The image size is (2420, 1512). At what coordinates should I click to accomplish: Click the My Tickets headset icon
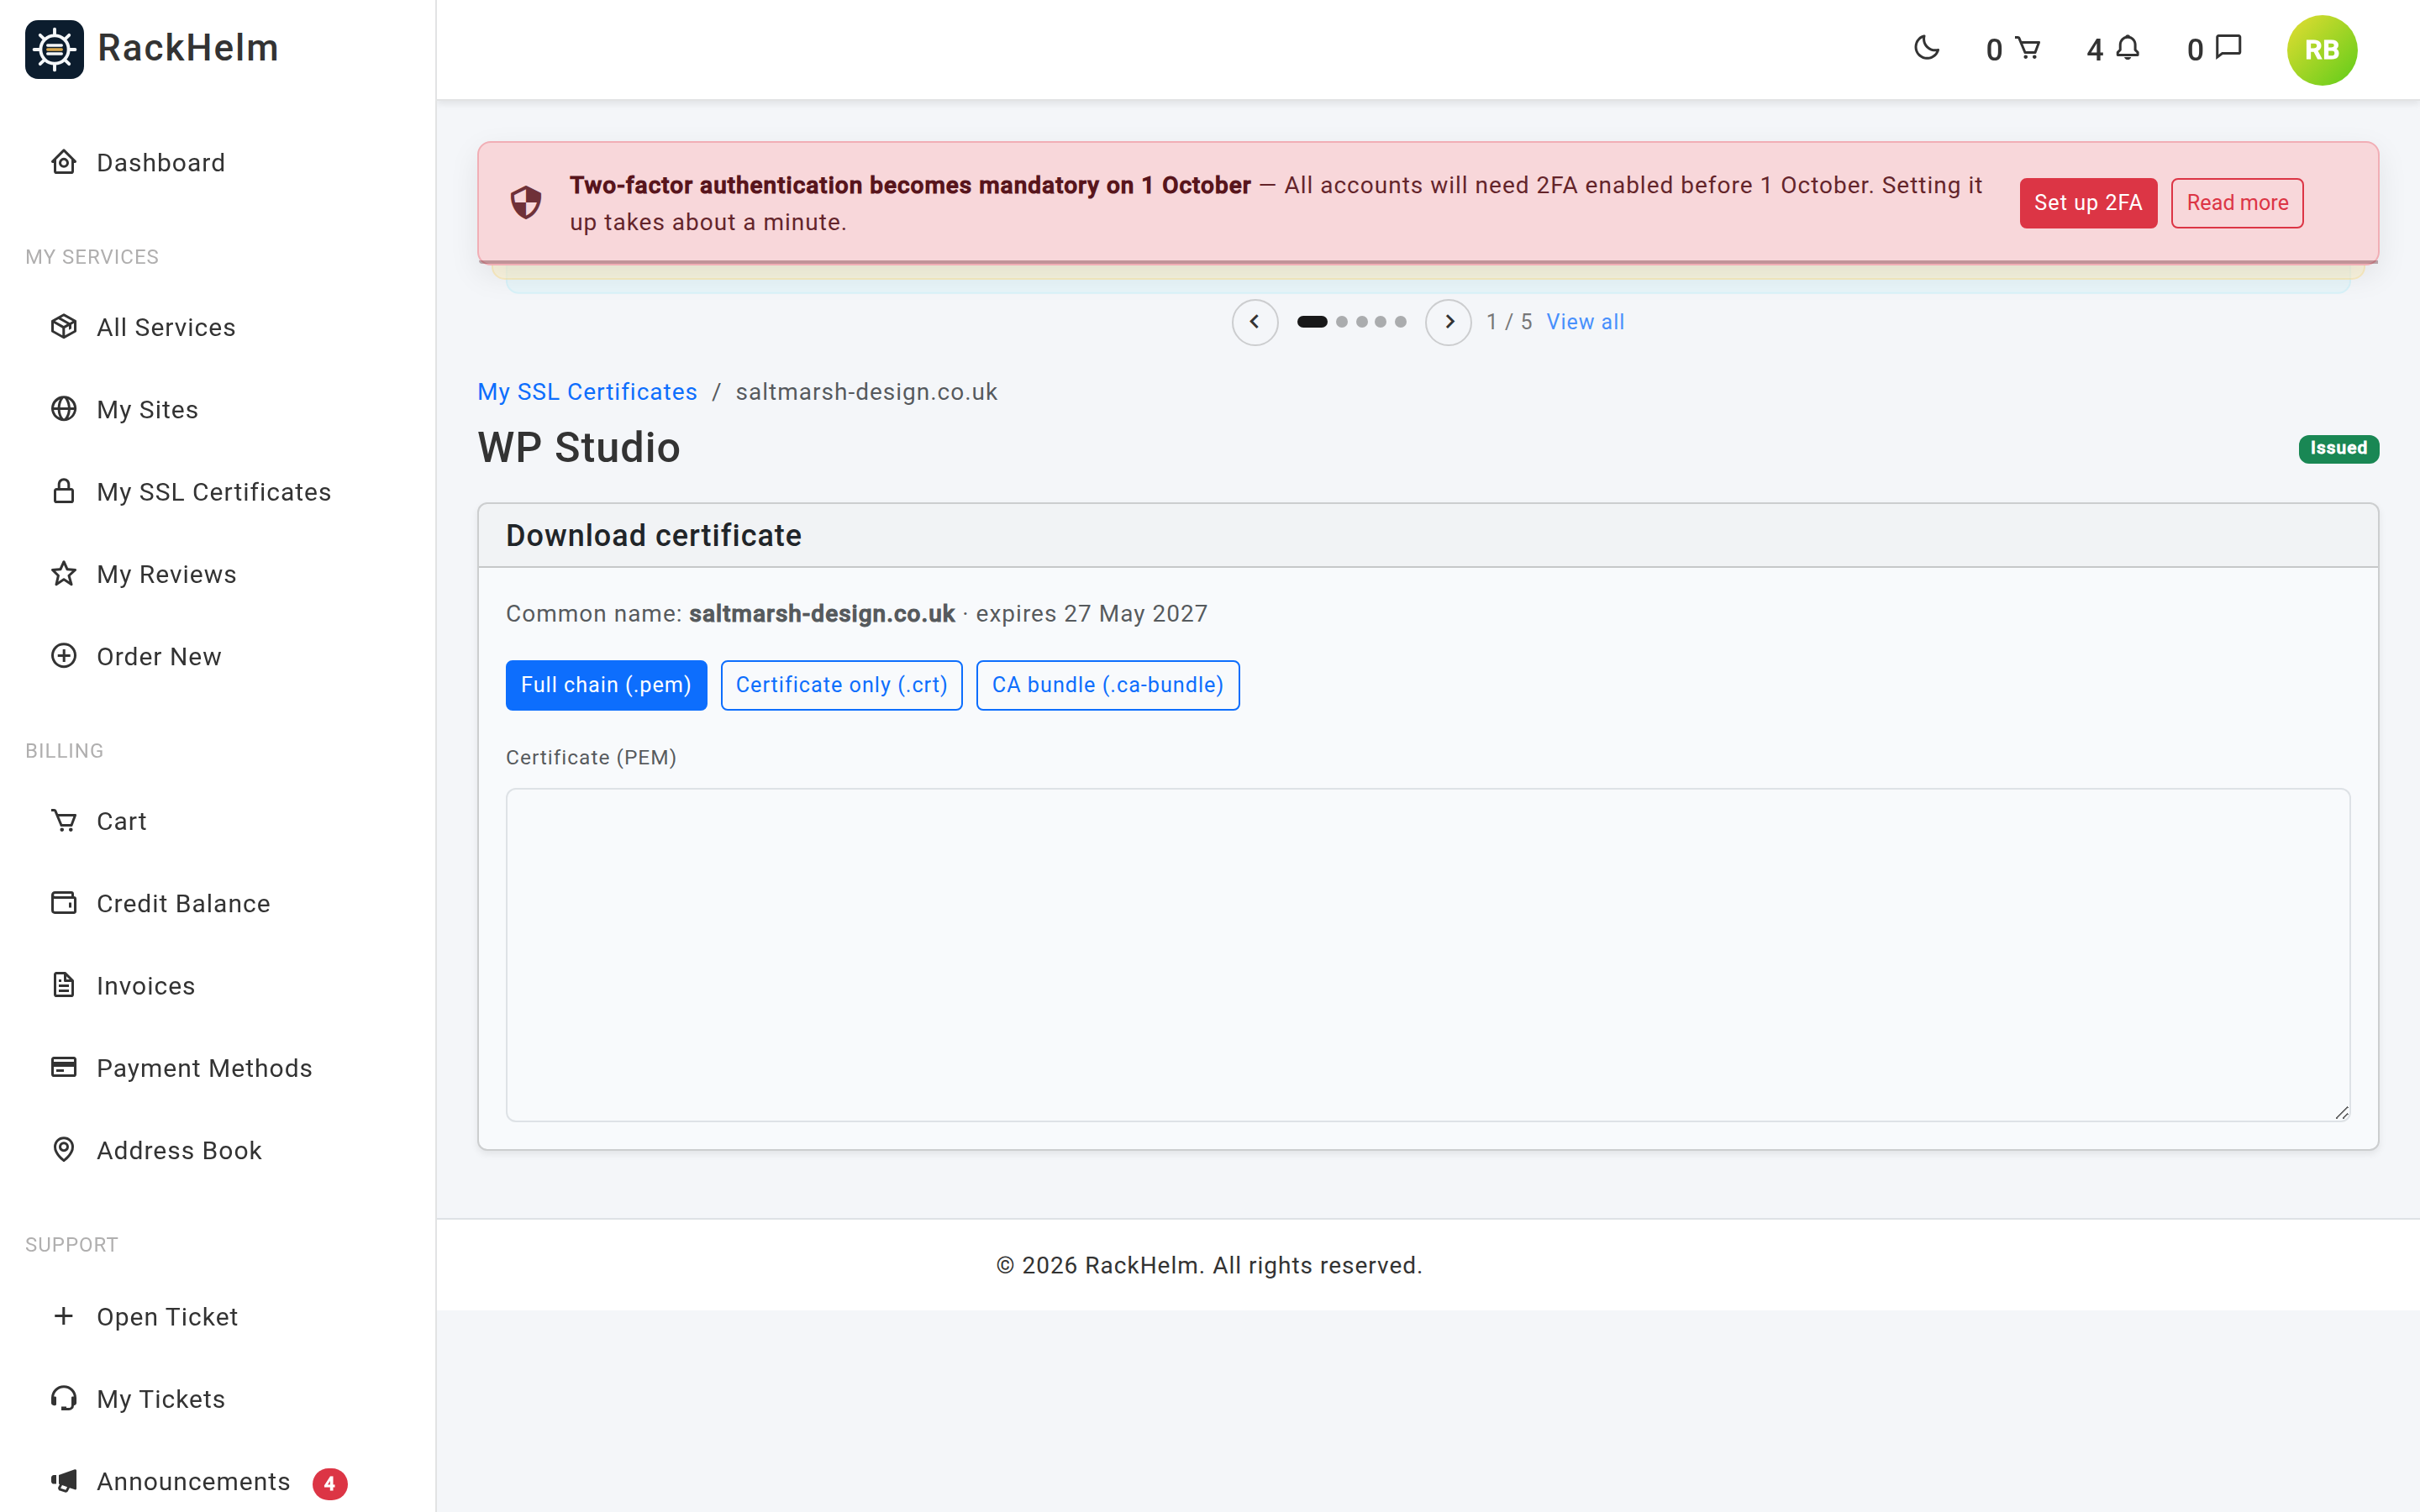(64, 1398)
